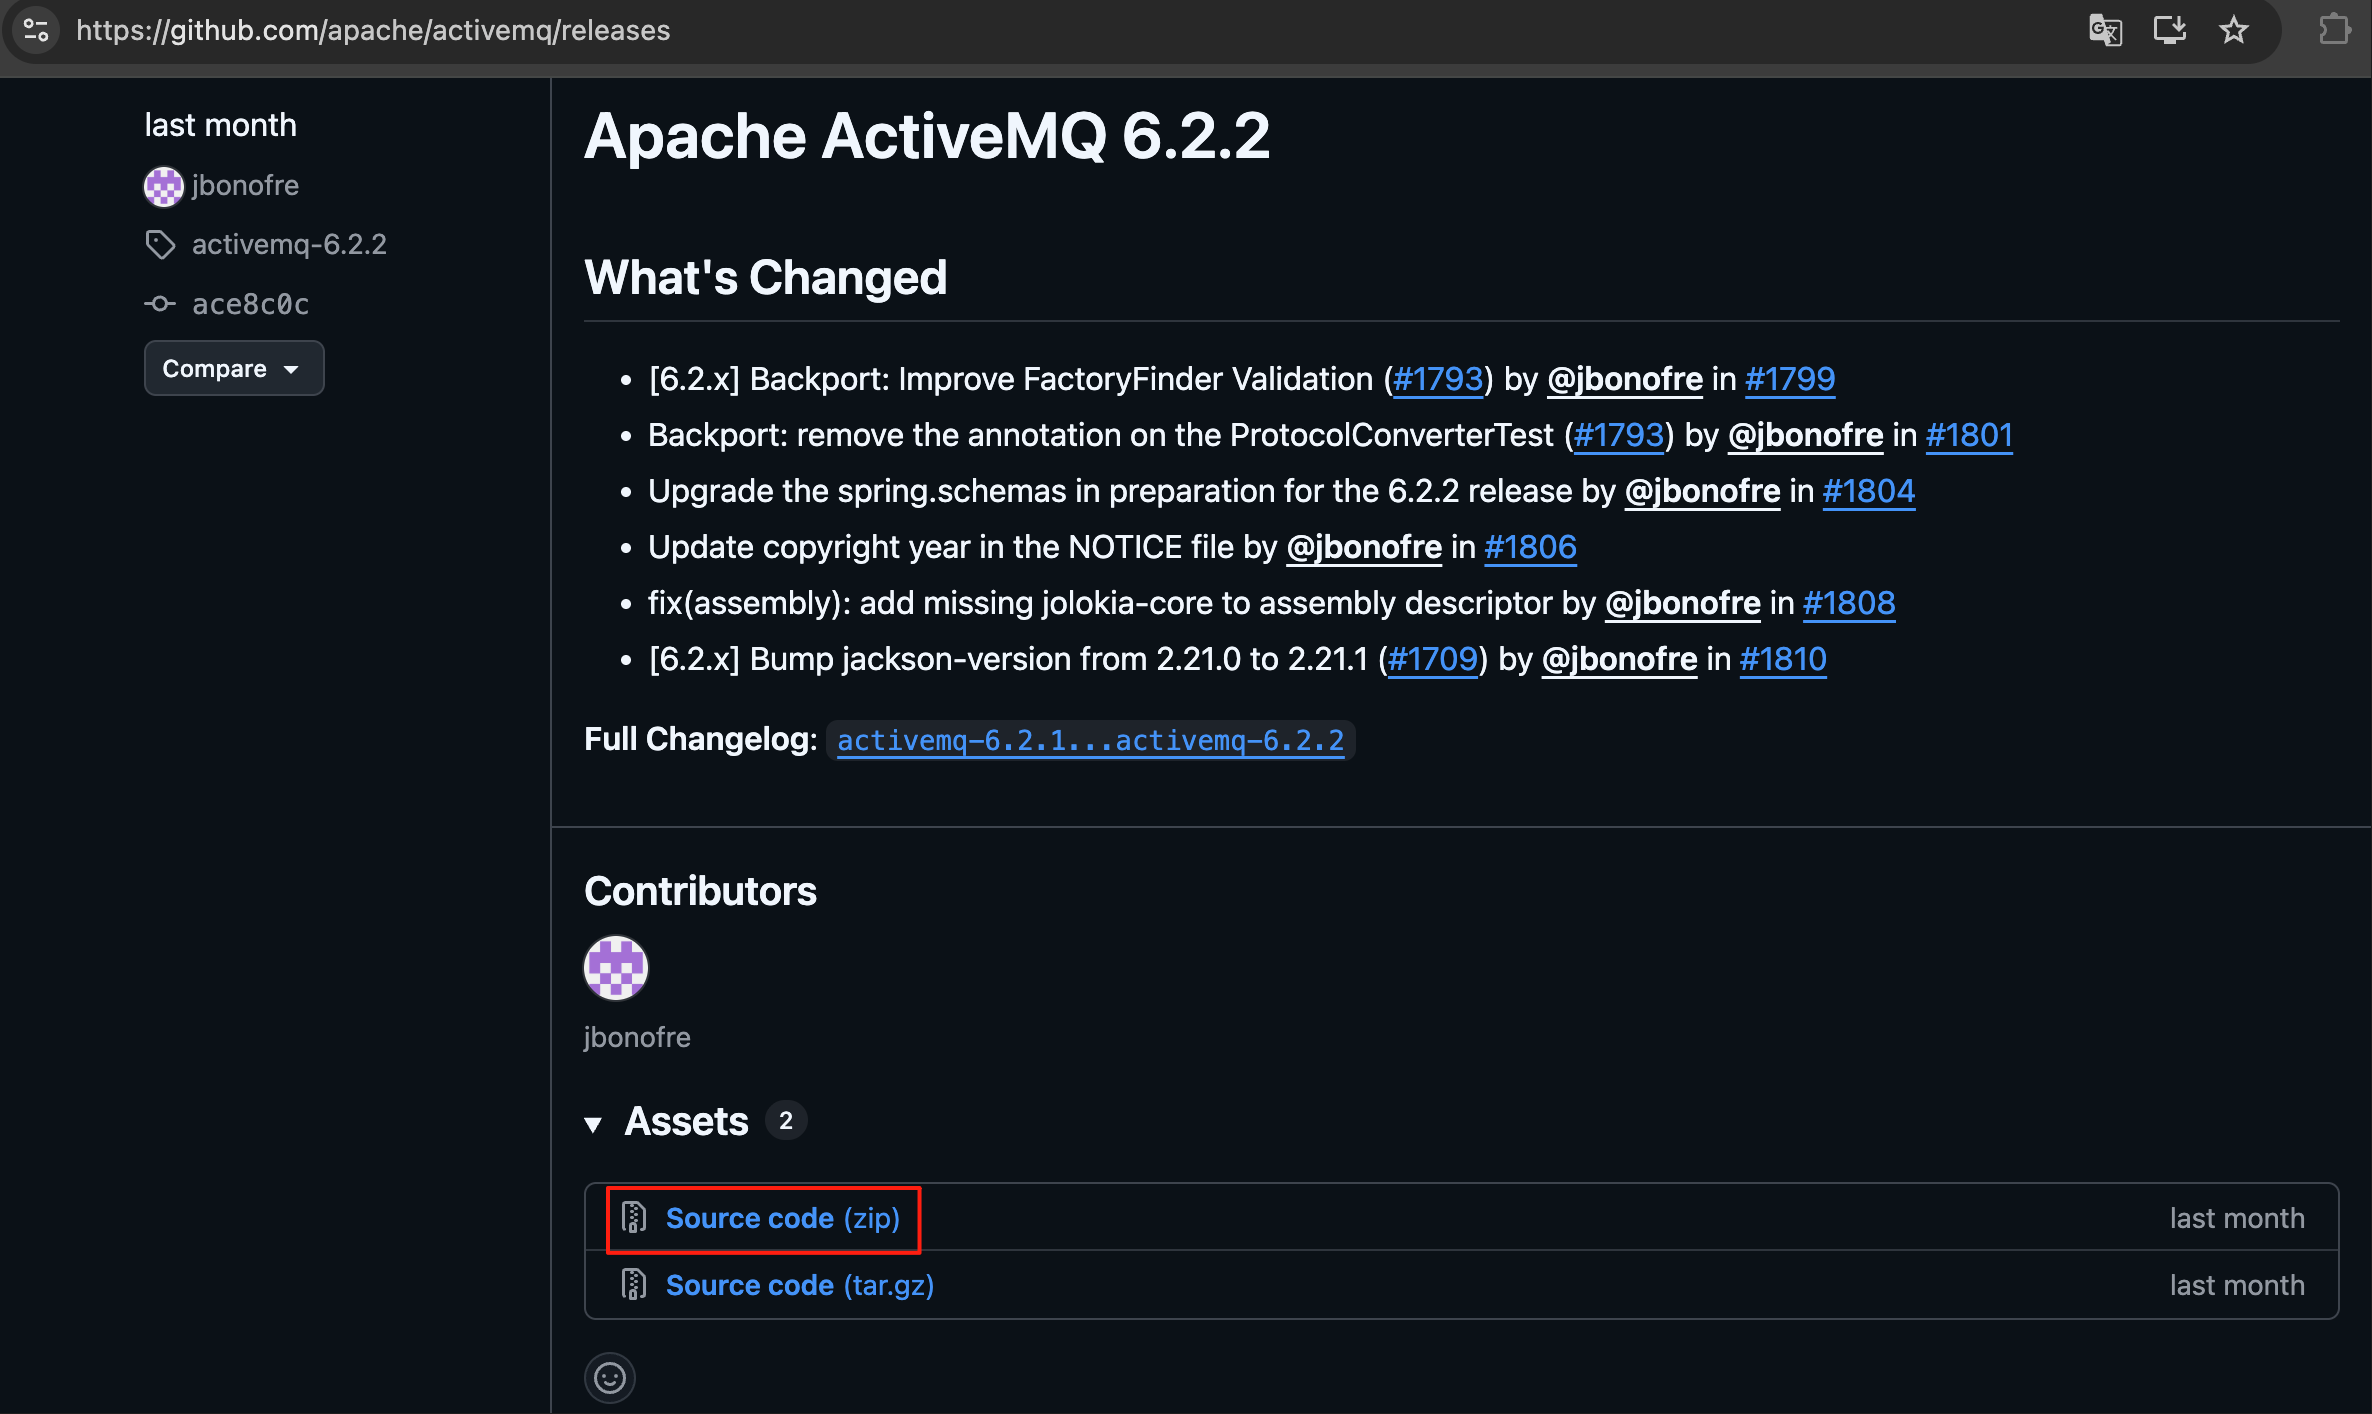2372x1414 pixels.
Task: Open the Compare dropdown
Action: click(233, 369)
